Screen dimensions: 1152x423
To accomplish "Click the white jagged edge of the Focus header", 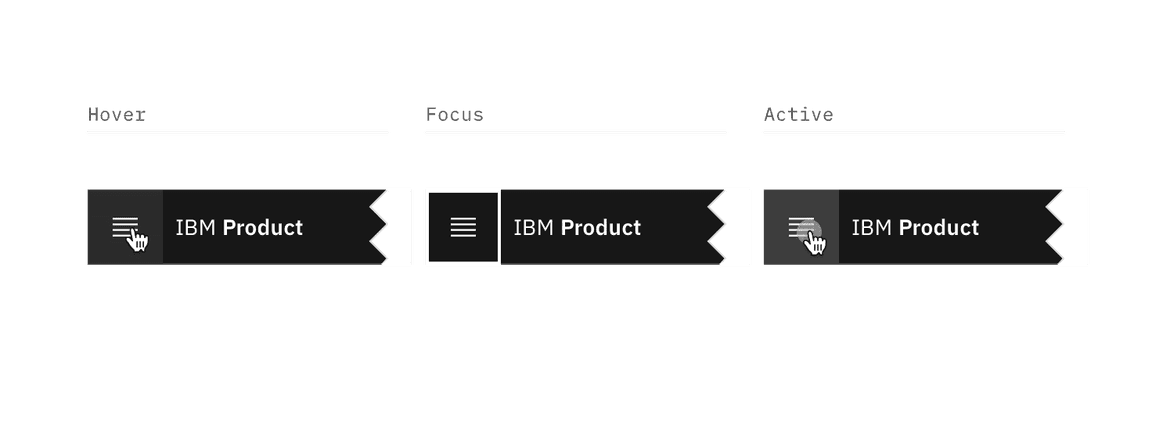I will [x=737, y=227].
